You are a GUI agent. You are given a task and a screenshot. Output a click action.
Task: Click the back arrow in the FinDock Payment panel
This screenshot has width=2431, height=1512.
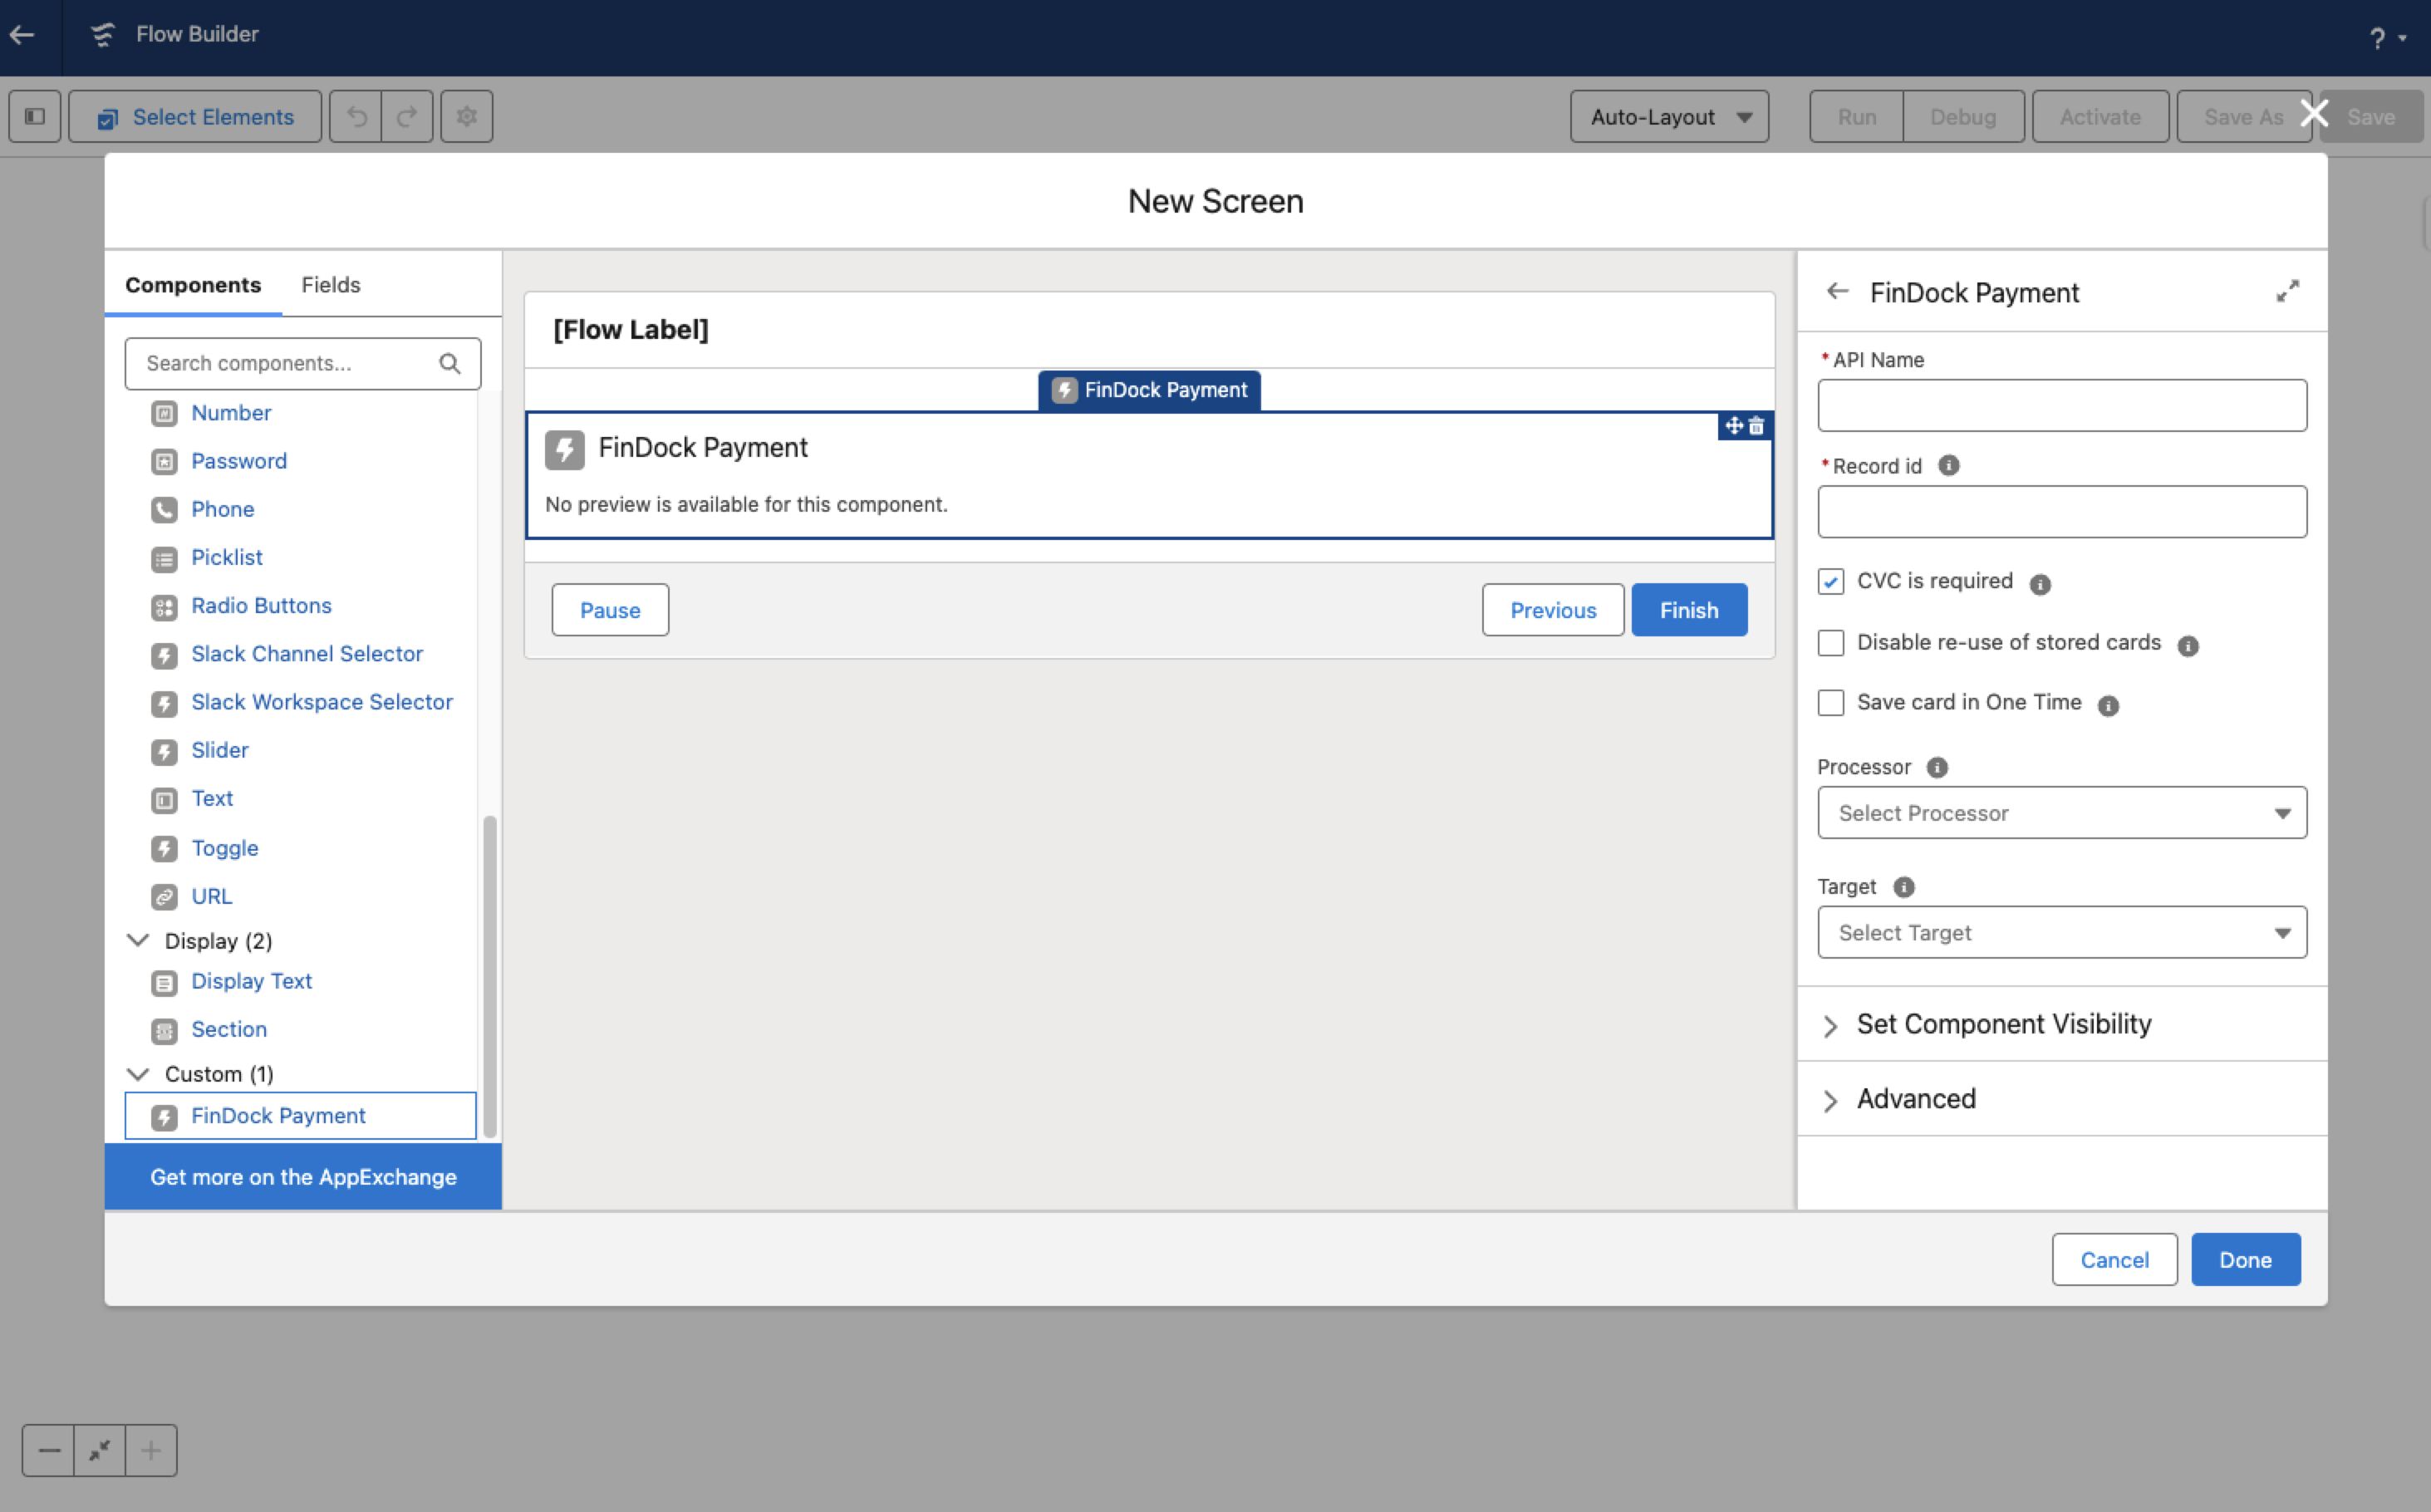click(x=1837, y=291)
